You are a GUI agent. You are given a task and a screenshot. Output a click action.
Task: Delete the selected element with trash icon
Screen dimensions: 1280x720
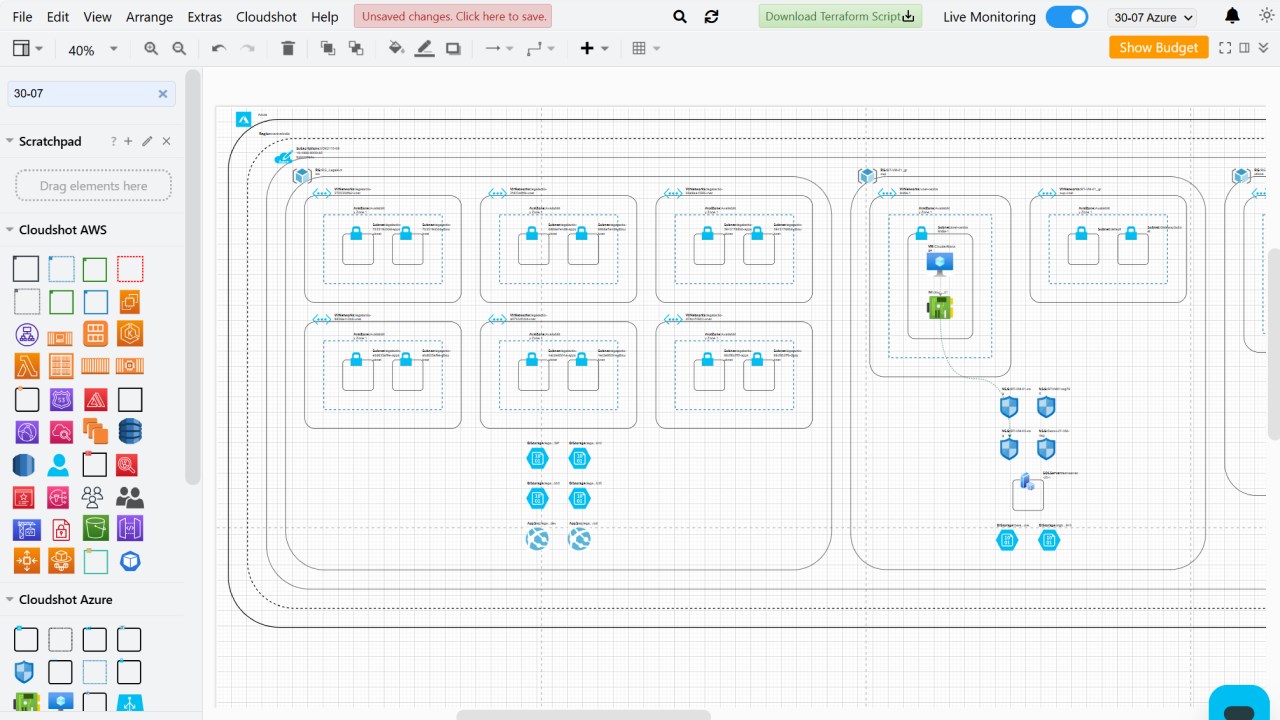(288, 48)
